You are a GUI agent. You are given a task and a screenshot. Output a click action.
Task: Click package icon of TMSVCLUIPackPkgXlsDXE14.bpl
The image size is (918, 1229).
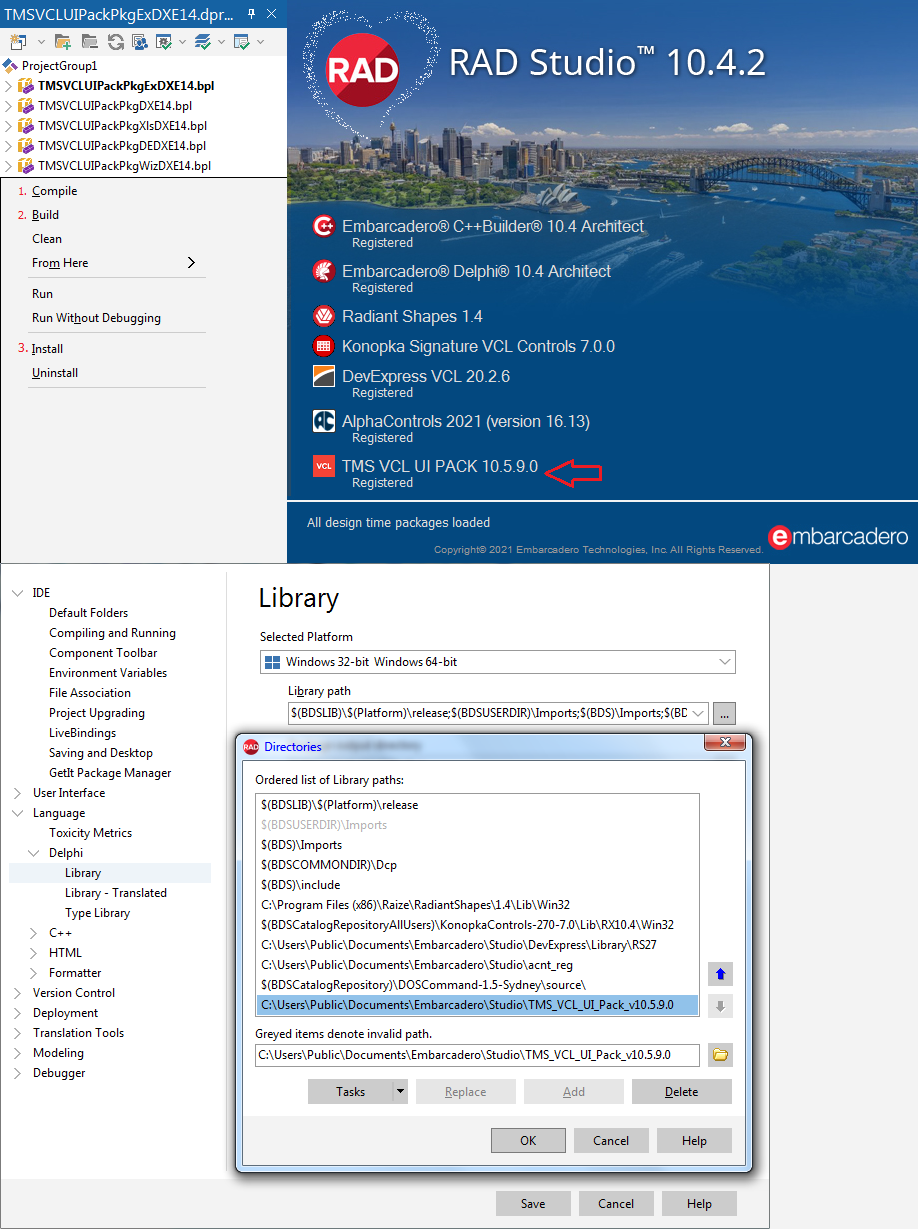tap(26, 125)
